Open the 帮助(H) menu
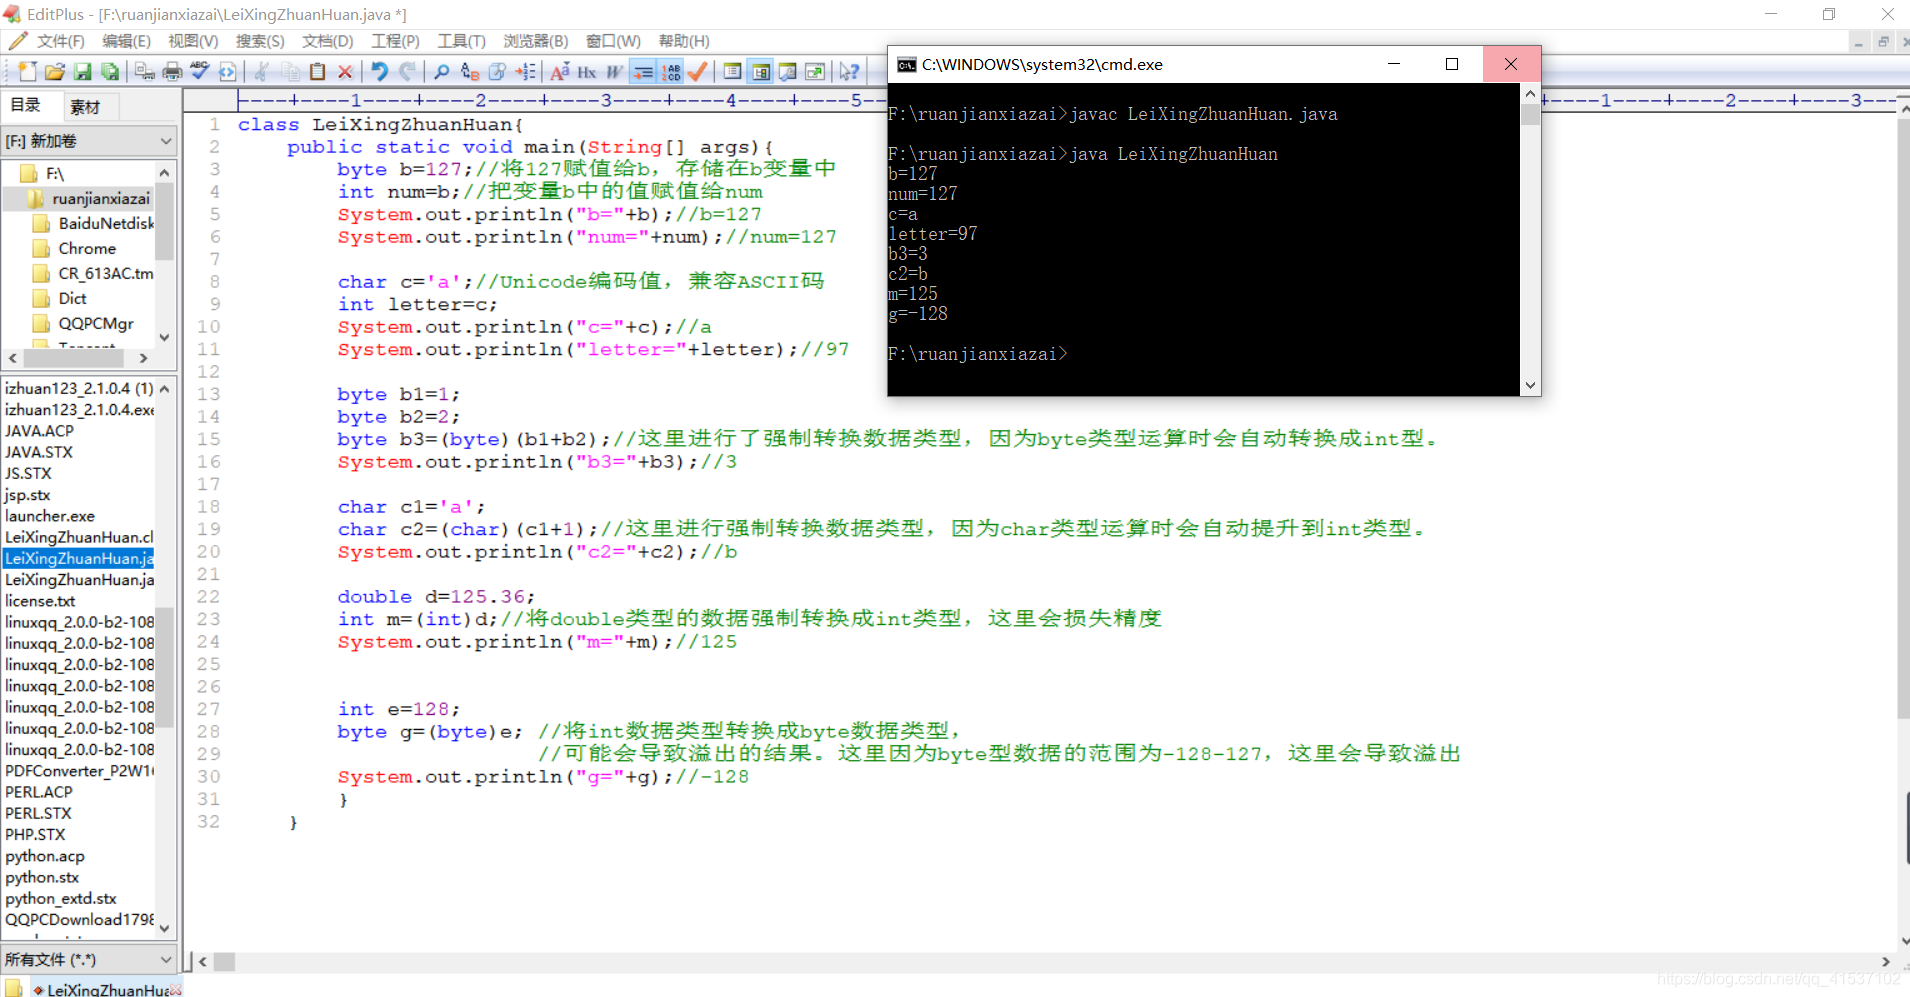Viewport: 1910px width, 997px height. coord(684,41)
